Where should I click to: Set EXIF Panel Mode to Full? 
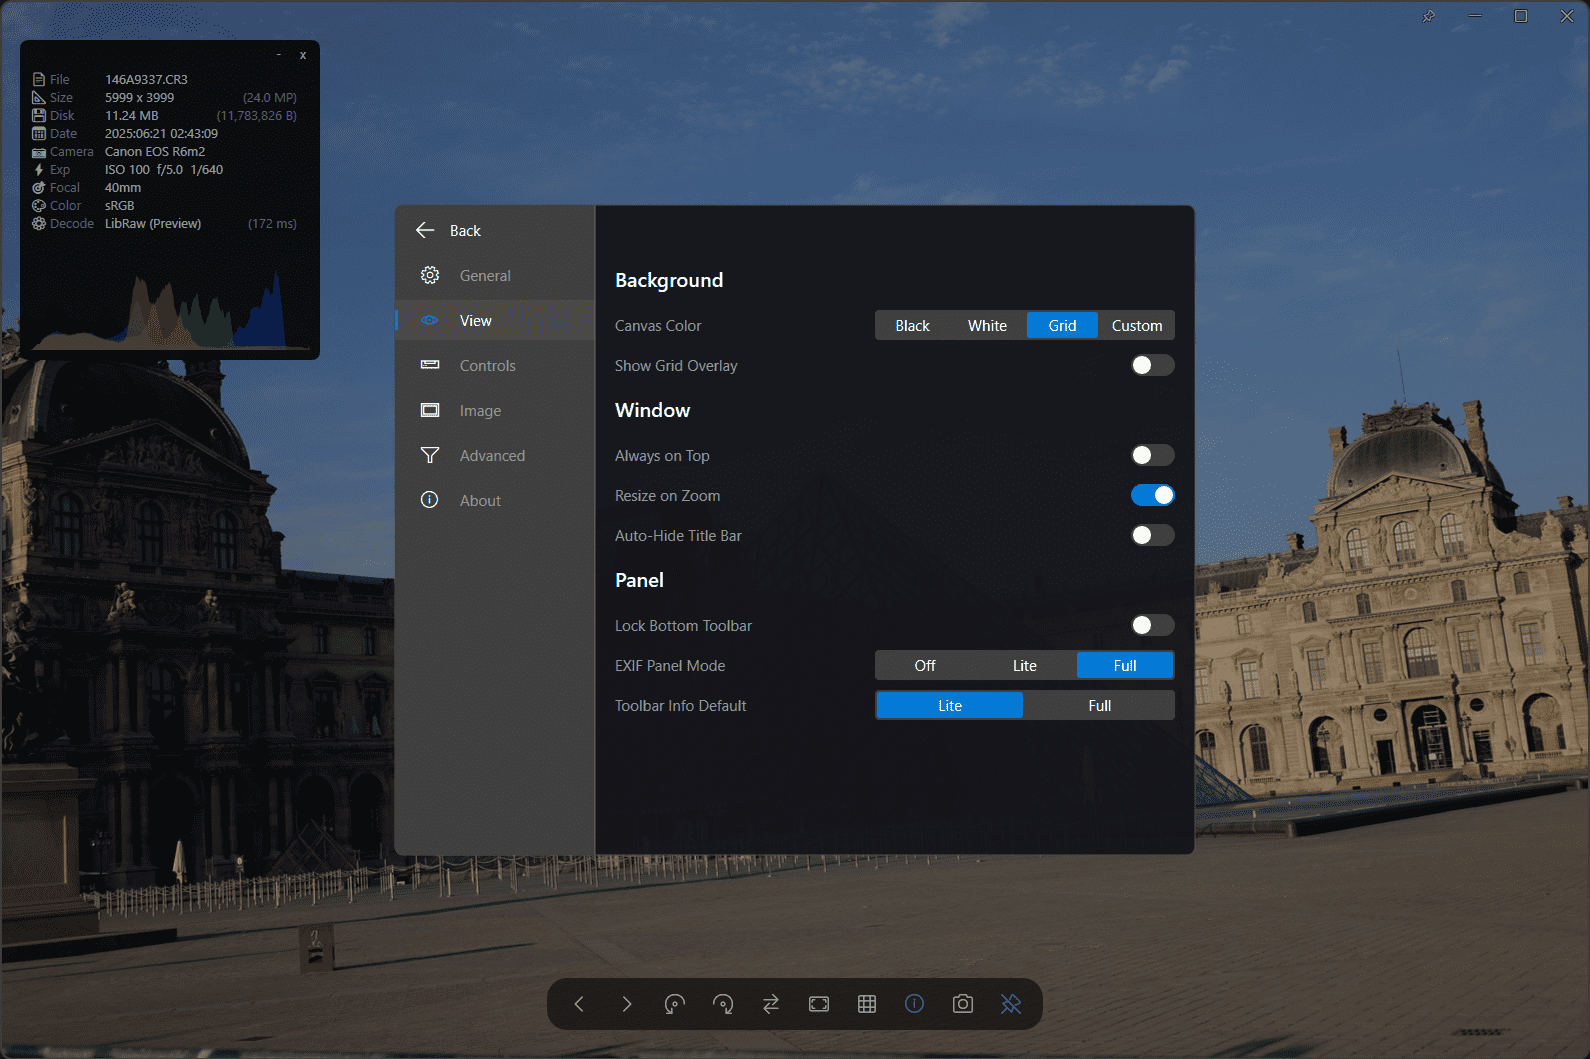tap(1125, 666)
